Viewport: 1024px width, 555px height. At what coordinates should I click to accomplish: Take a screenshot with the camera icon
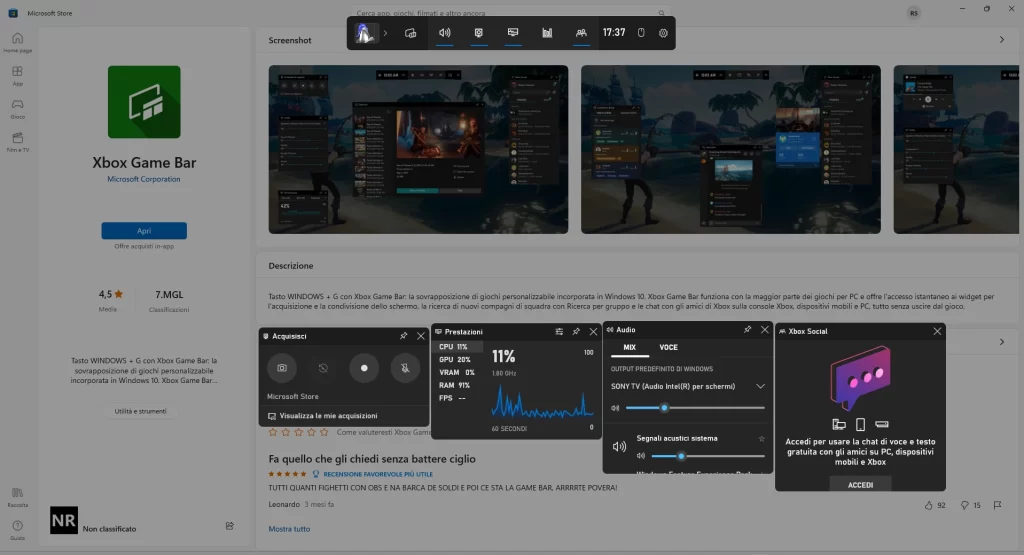(281, 368)
